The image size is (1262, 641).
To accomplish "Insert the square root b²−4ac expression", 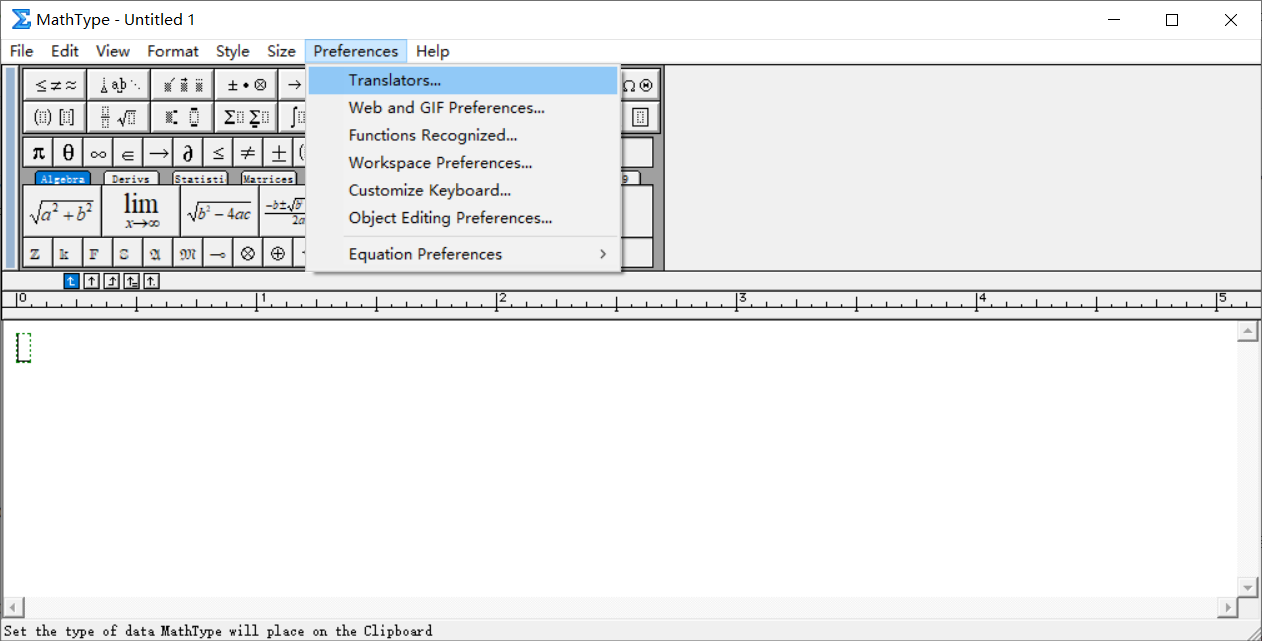I will pos(219,211).
